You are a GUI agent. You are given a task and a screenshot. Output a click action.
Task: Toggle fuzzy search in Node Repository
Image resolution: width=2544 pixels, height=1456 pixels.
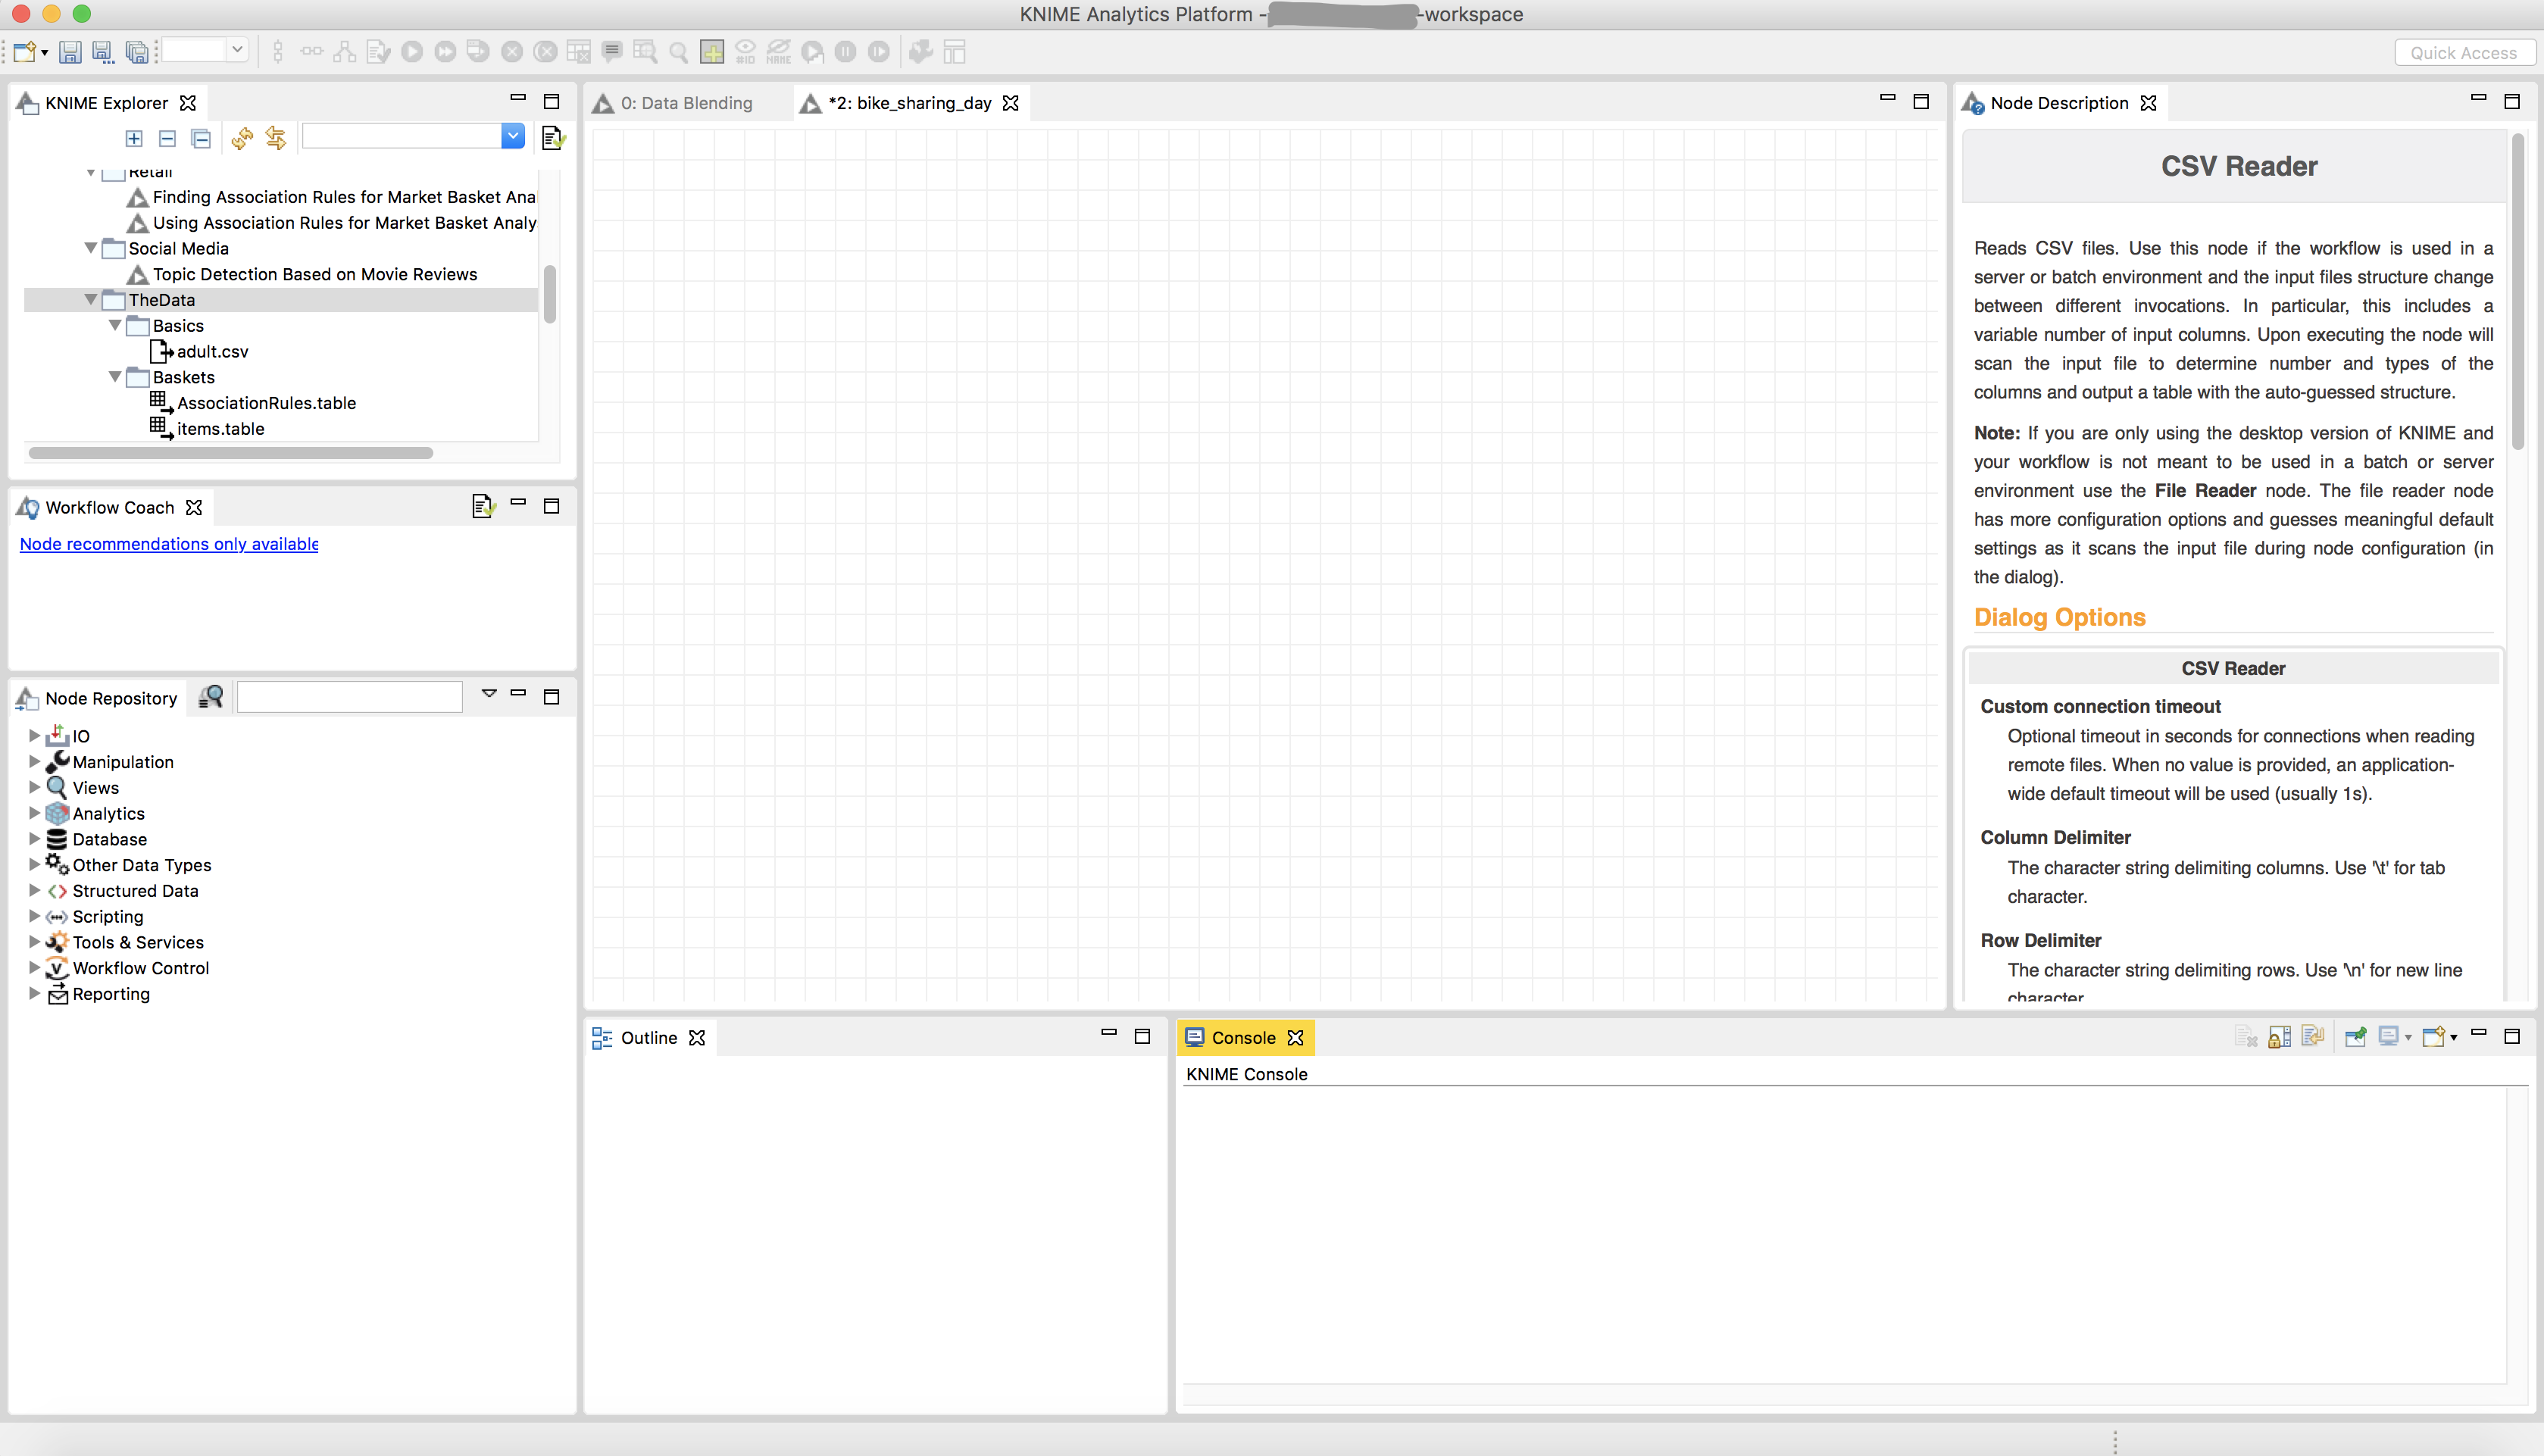point(211,697)
